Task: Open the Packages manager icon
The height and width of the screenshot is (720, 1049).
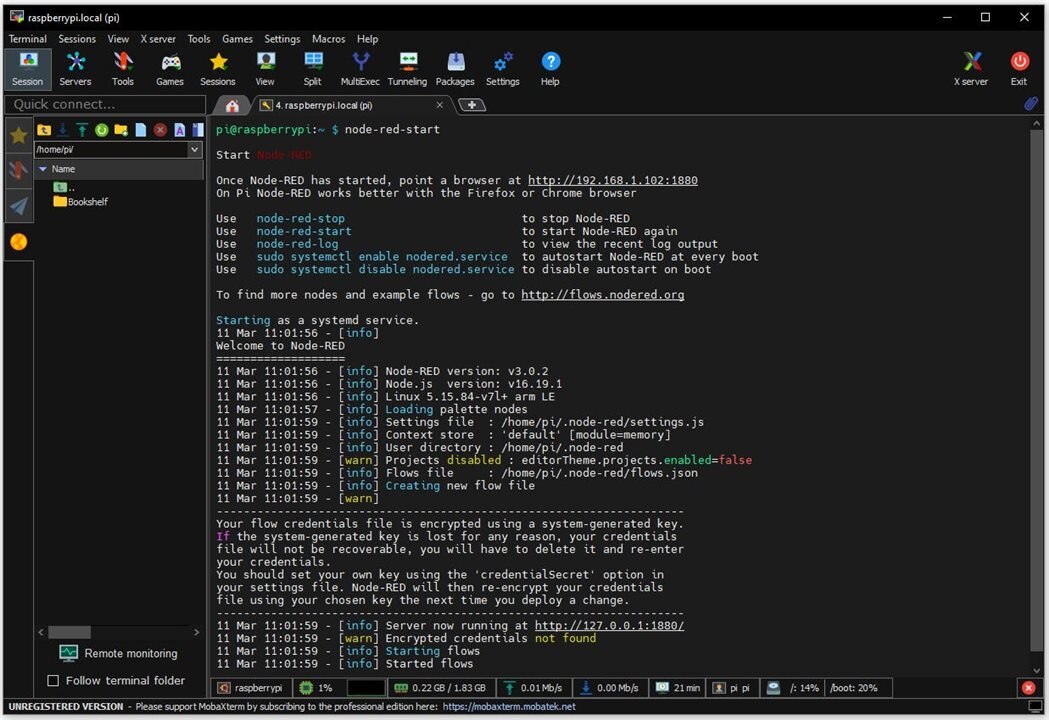Action: [x=455, y=68]
